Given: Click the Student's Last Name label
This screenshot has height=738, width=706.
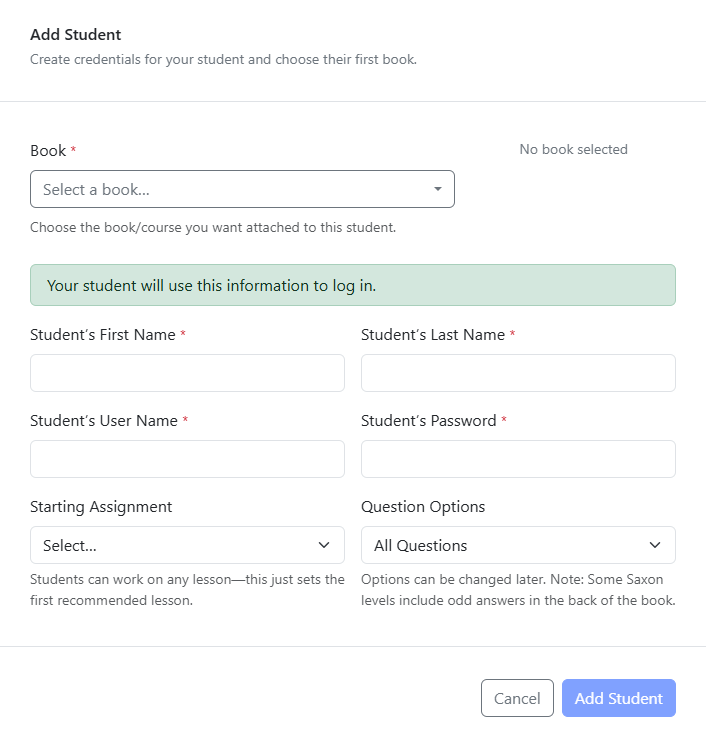Looking at the screenshot, I should 433,335.
